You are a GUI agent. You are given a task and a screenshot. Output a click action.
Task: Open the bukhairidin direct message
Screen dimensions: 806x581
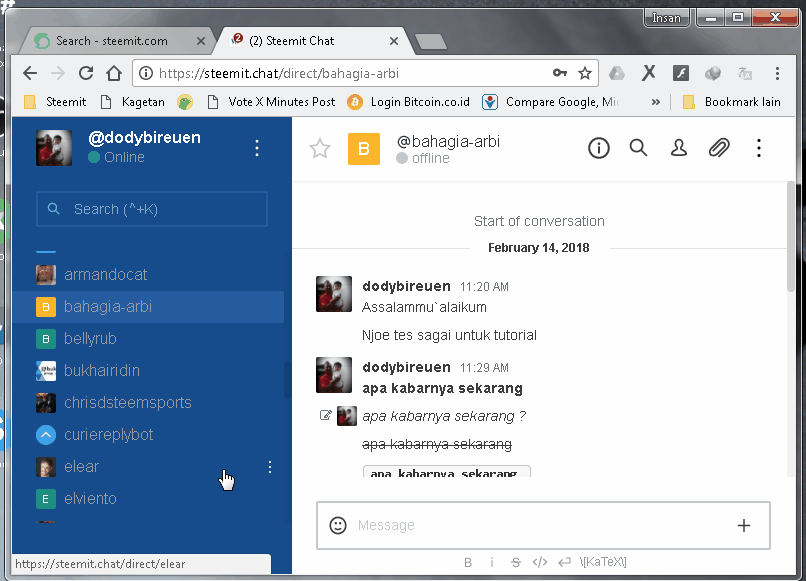[x=148, y=371]
